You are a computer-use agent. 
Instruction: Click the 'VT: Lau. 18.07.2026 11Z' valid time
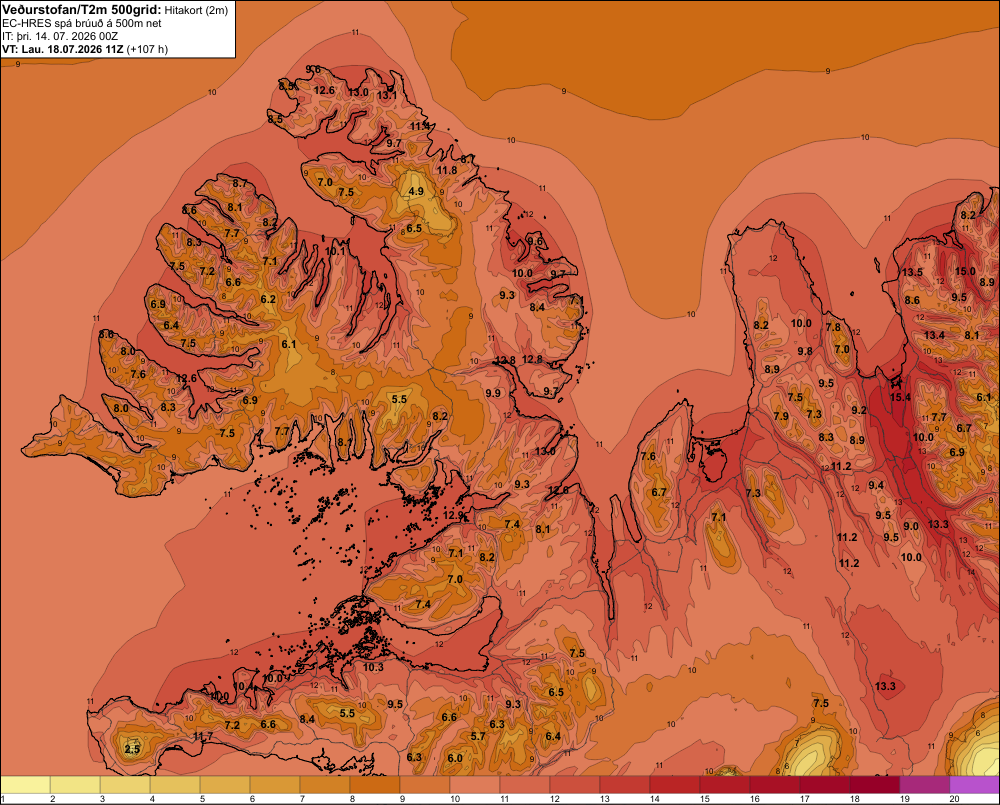pyautogui.click(x=63, y=49)
